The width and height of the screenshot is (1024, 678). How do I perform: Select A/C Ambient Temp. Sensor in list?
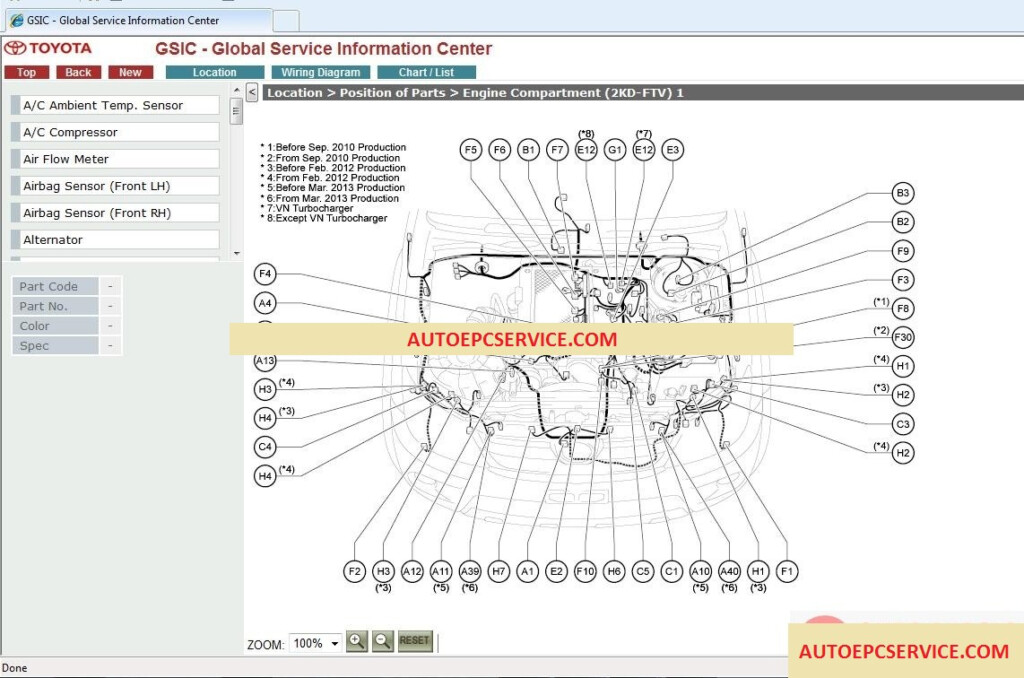coord(115,105)
